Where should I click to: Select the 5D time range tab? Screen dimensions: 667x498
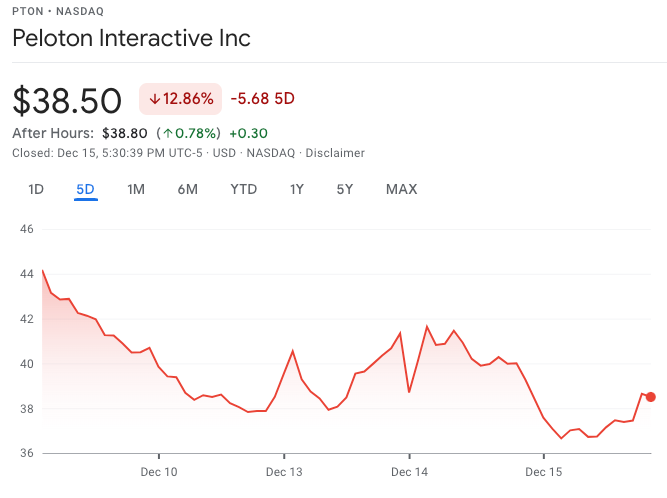(86, 189)
